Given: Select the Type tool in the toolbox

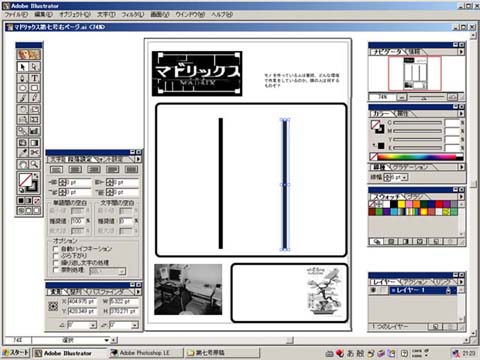Looking at the screenshot, I should coord(34,78).
